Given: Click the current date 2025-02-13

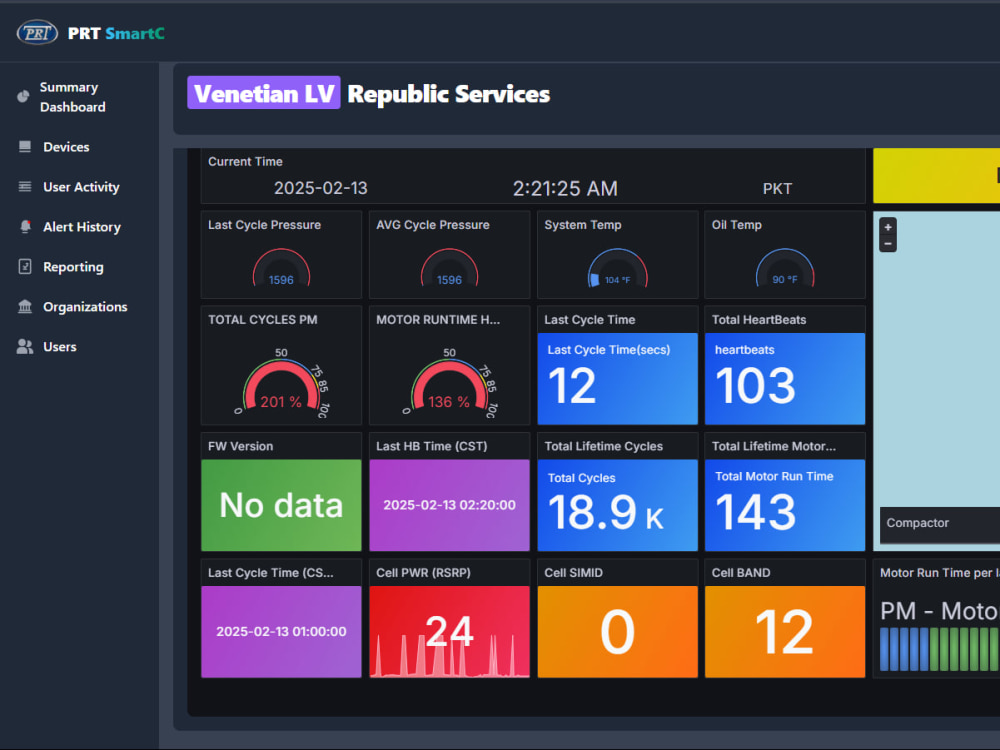Looking at the screenshot, I should click(x=321, y=188).
